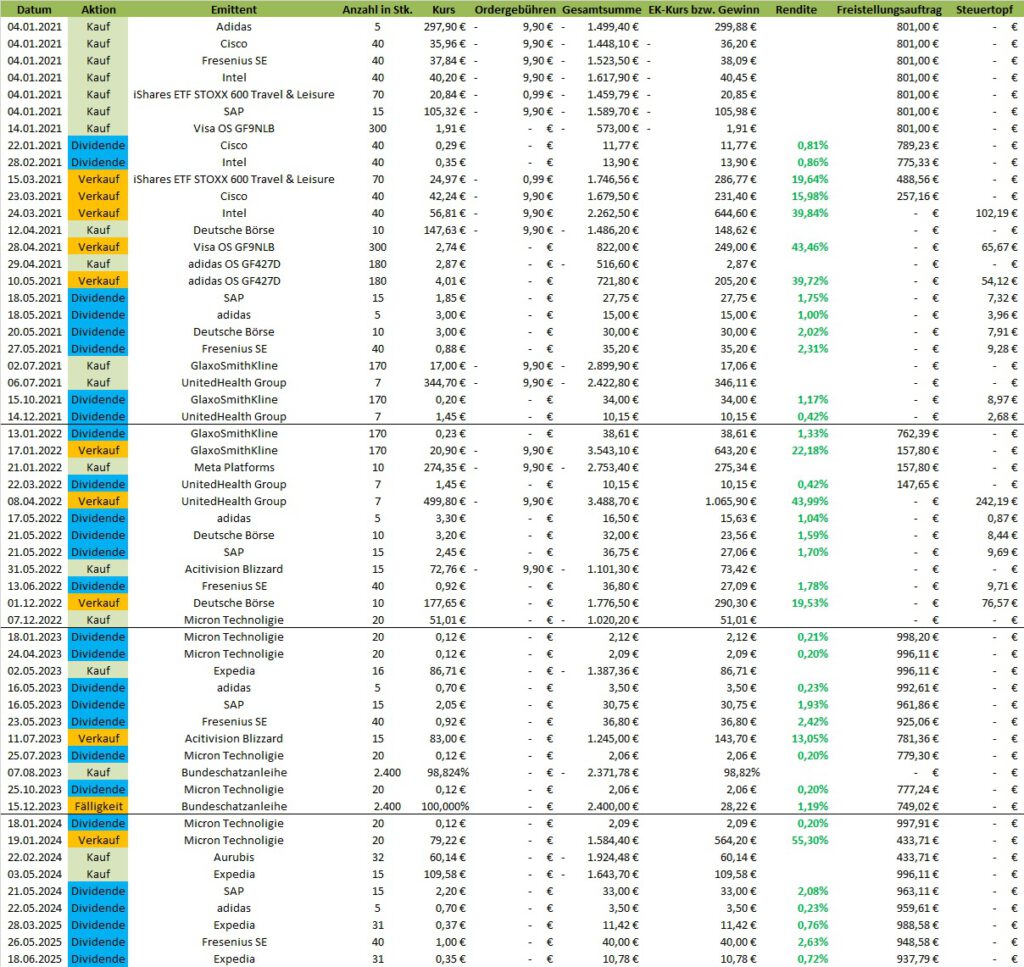The image size is (1024, 967).
Task: Click the date cell 18.06.2025
Action: coord(35,960)
